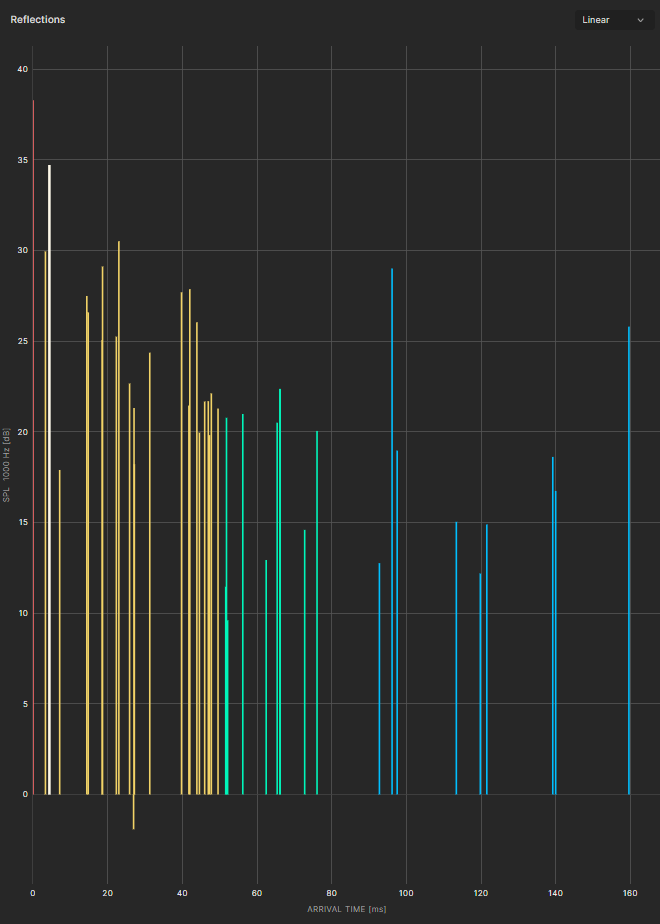Screen dimensions: 660x924
Task: Open the Linear scale dropdown
Action: pos(613,20)
